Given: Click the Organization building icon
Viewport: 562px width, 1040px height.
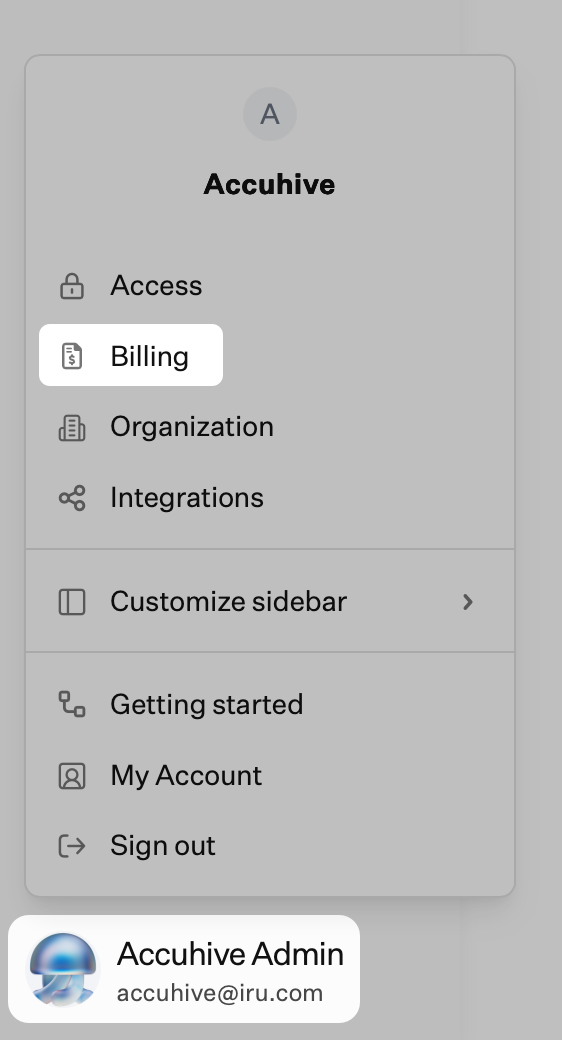Looking at the screenshot, I should (x=72, y=428).
